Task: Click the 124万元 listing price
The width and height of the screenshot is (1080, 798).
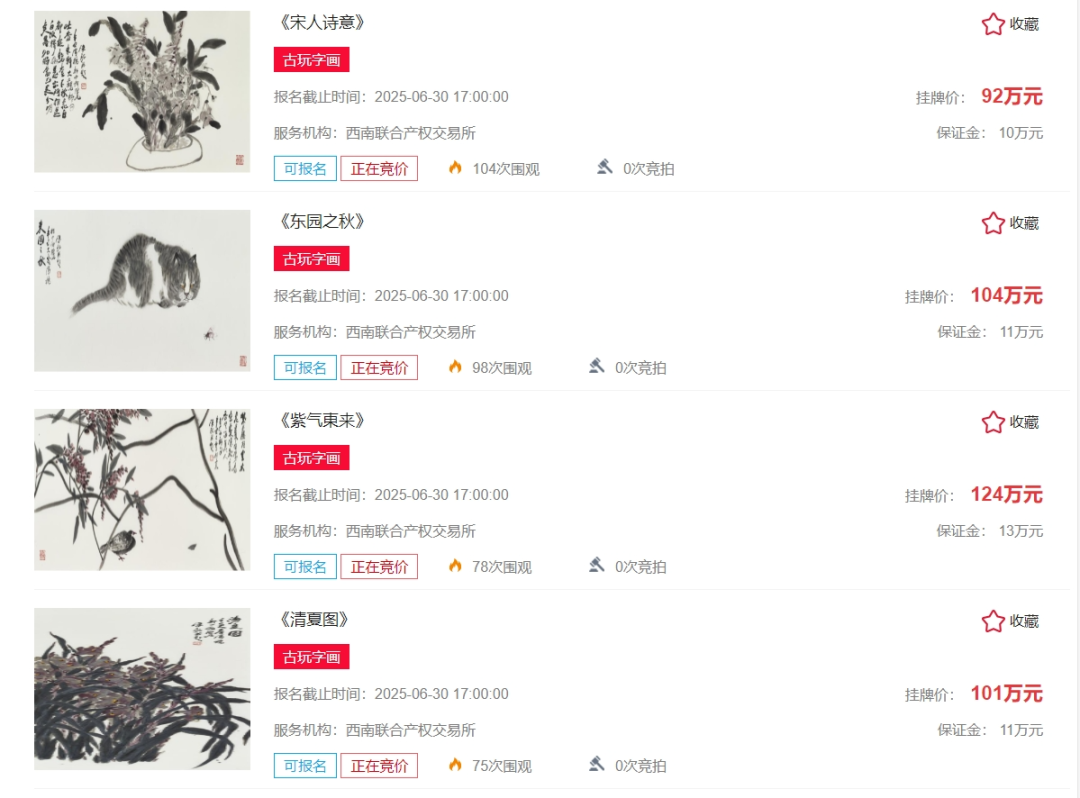Action: coord(1006,494)
